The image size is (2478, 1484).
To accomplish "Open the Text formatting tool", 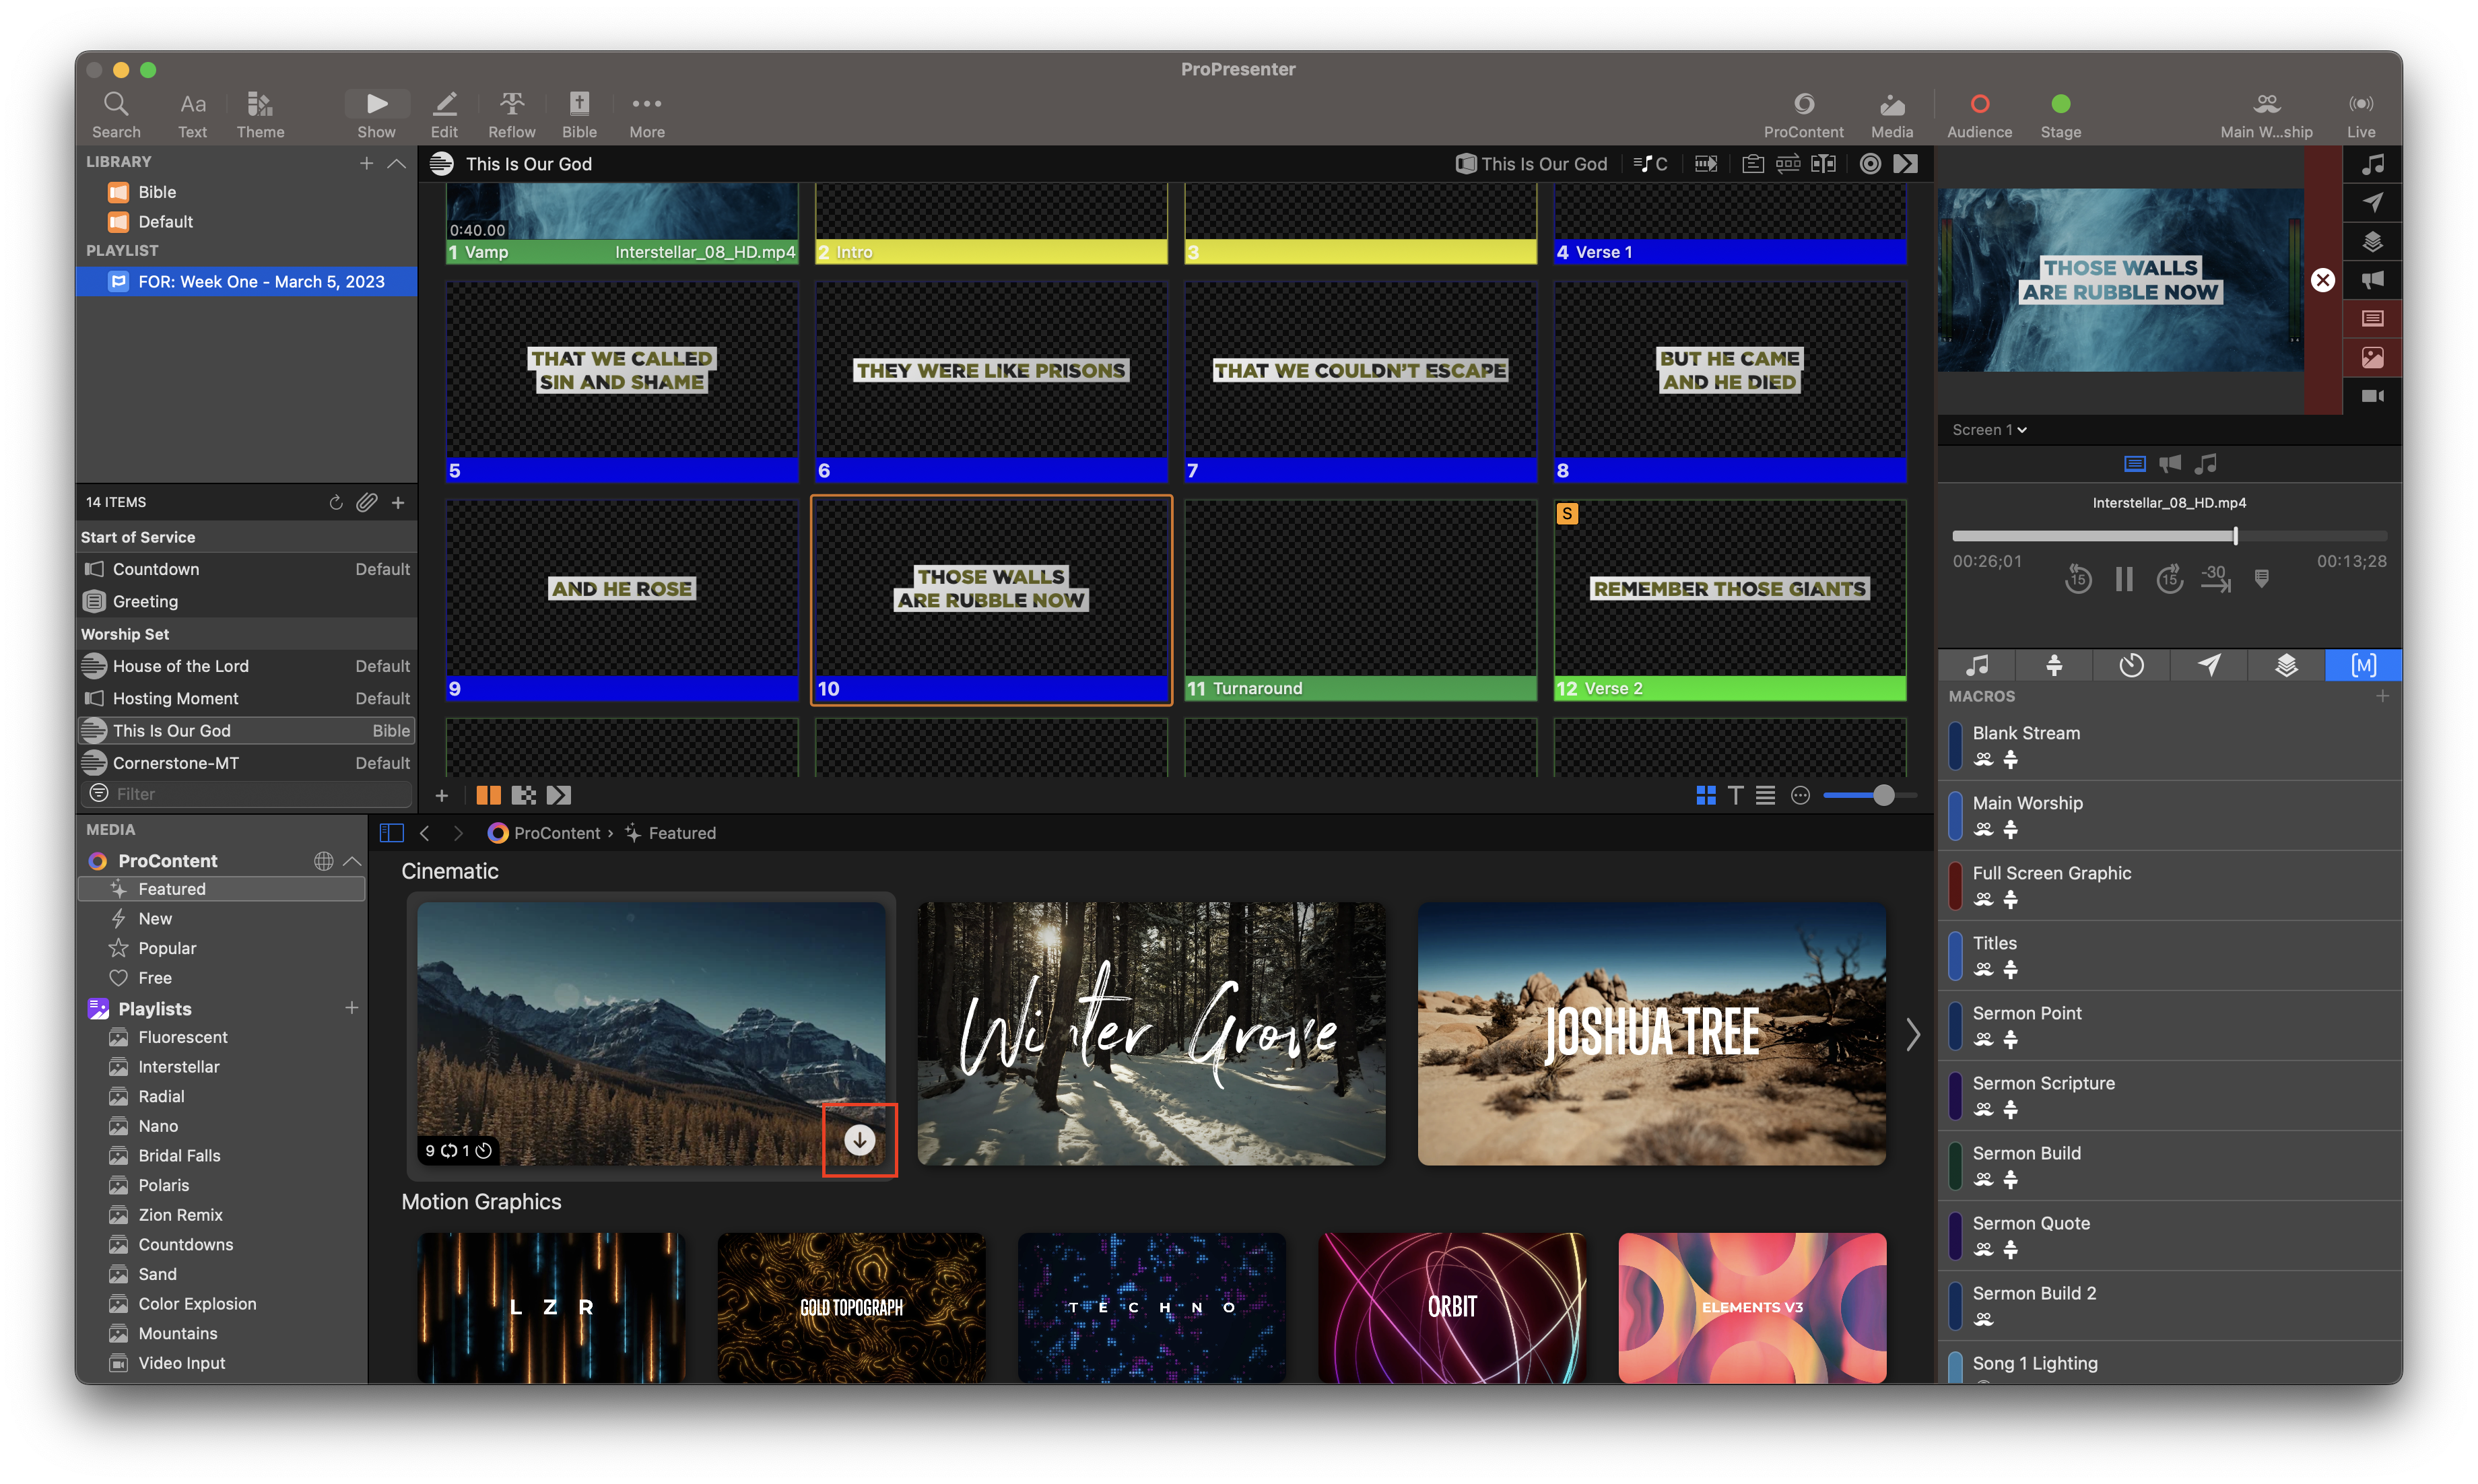I will 192,115.
